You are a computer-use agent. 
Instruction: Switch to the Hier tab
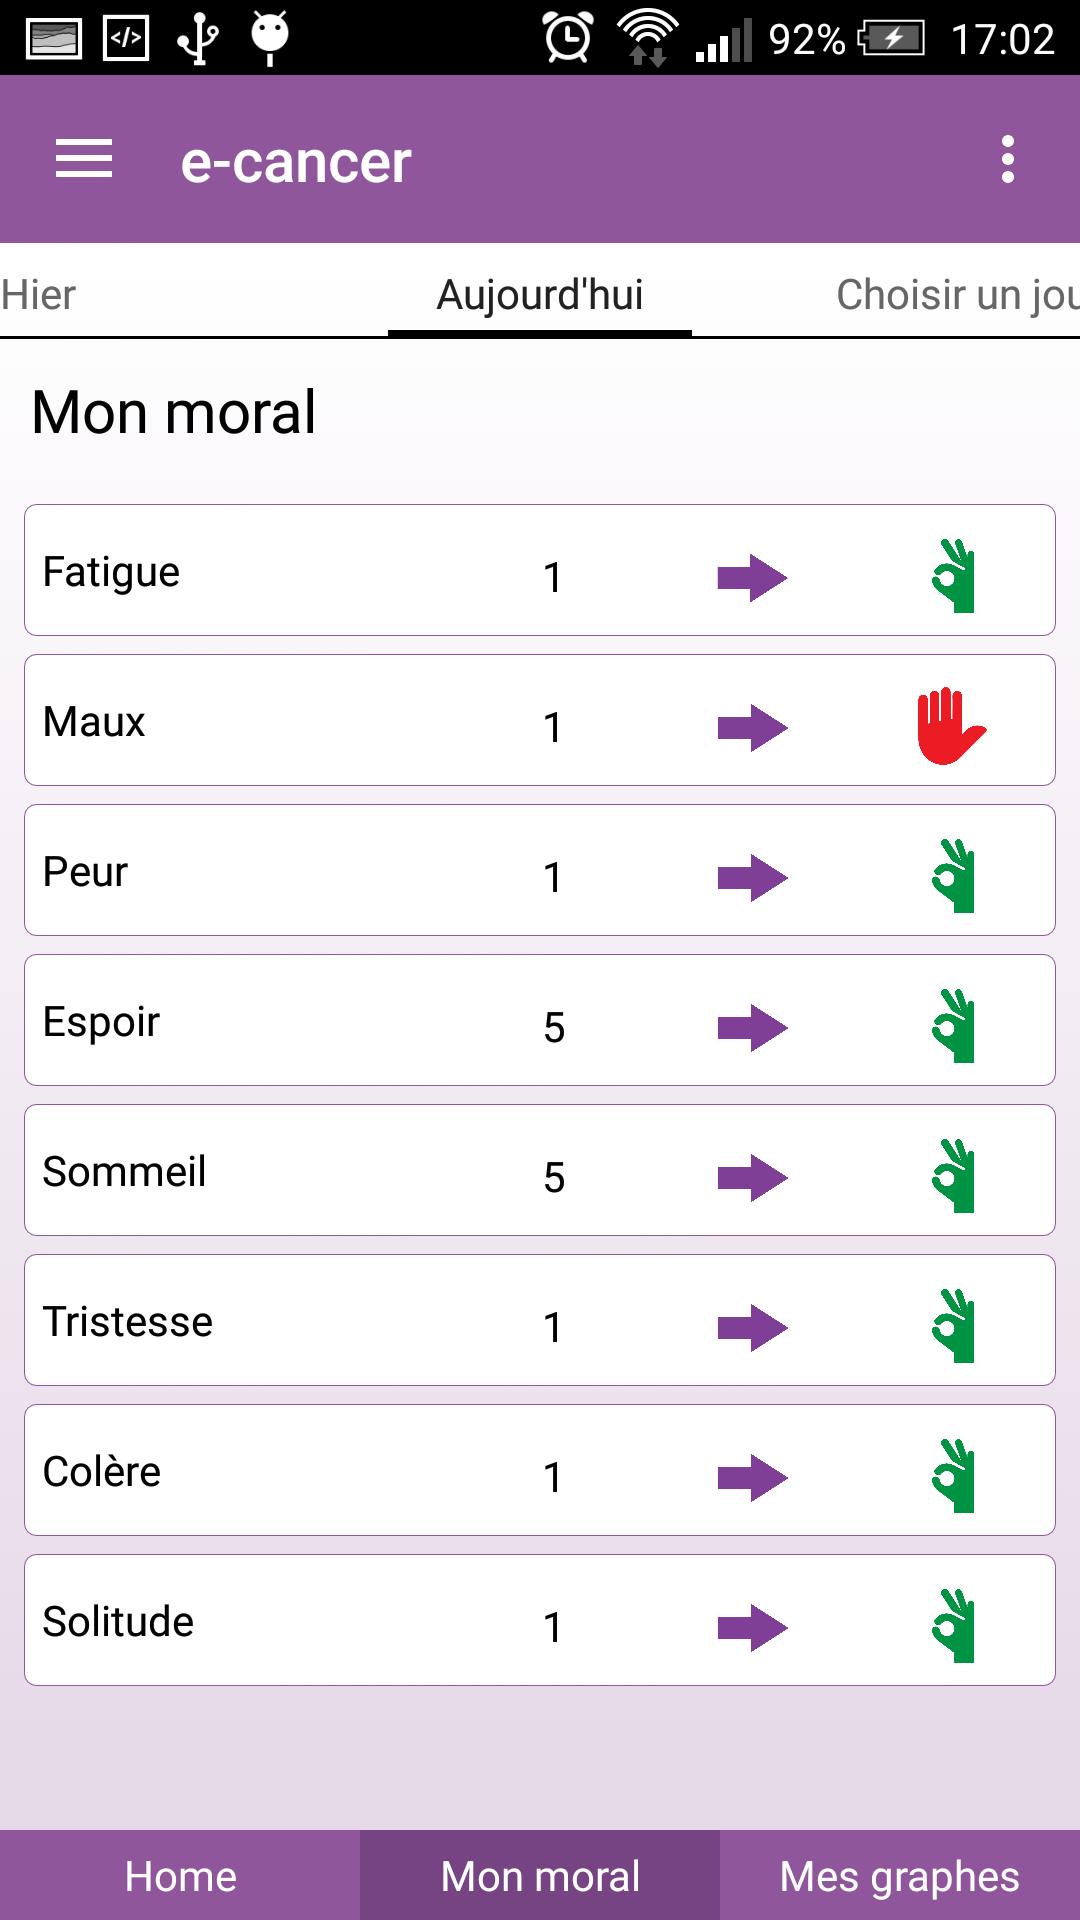coord(40,295)
